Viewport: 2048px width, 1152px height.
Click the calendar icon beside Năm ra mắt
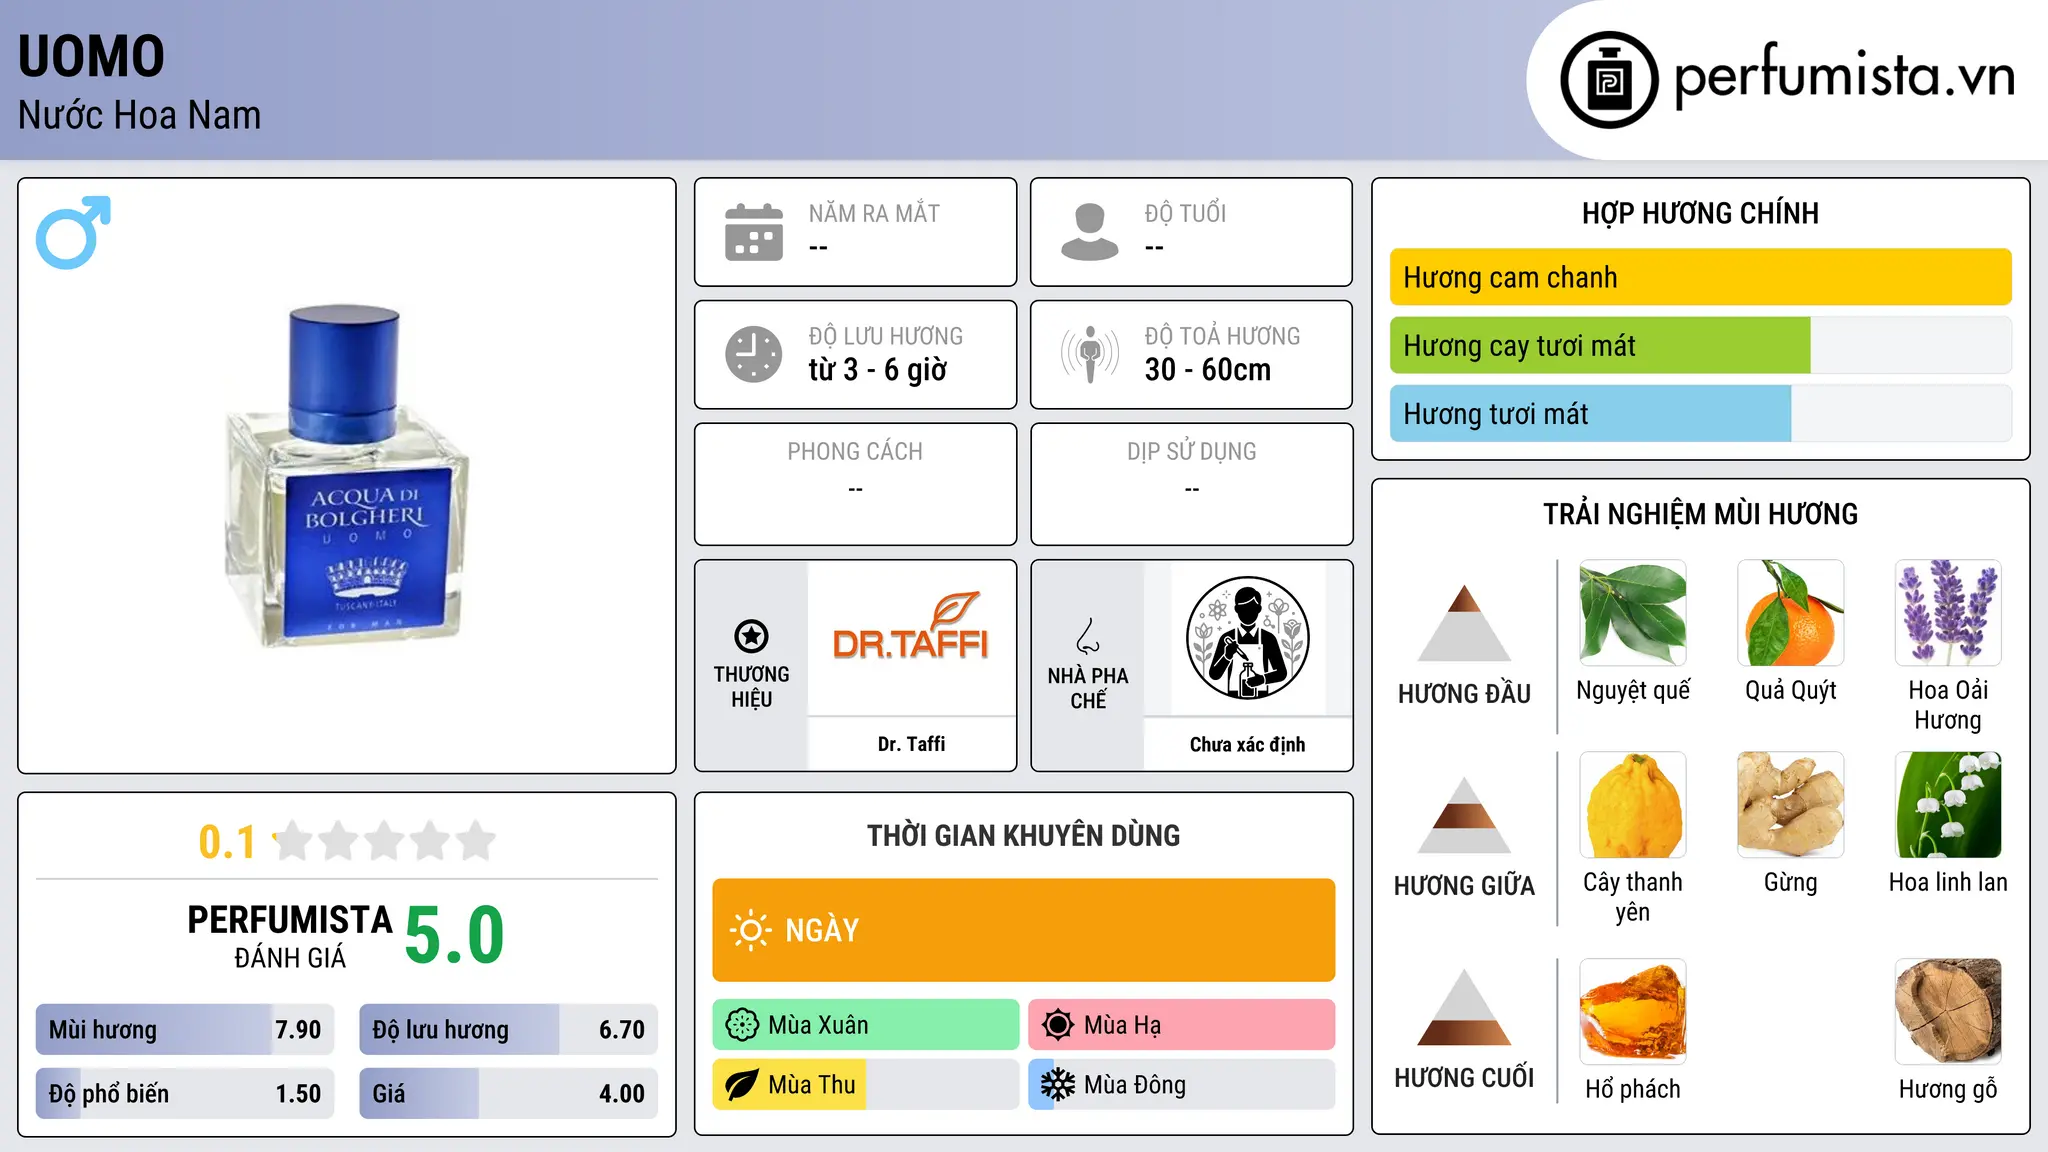[x=754, y=232]
